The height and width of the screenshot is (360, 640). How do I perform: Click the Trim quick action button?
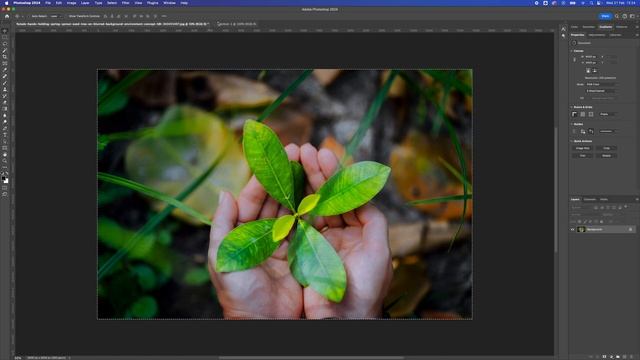pos(582,156)
